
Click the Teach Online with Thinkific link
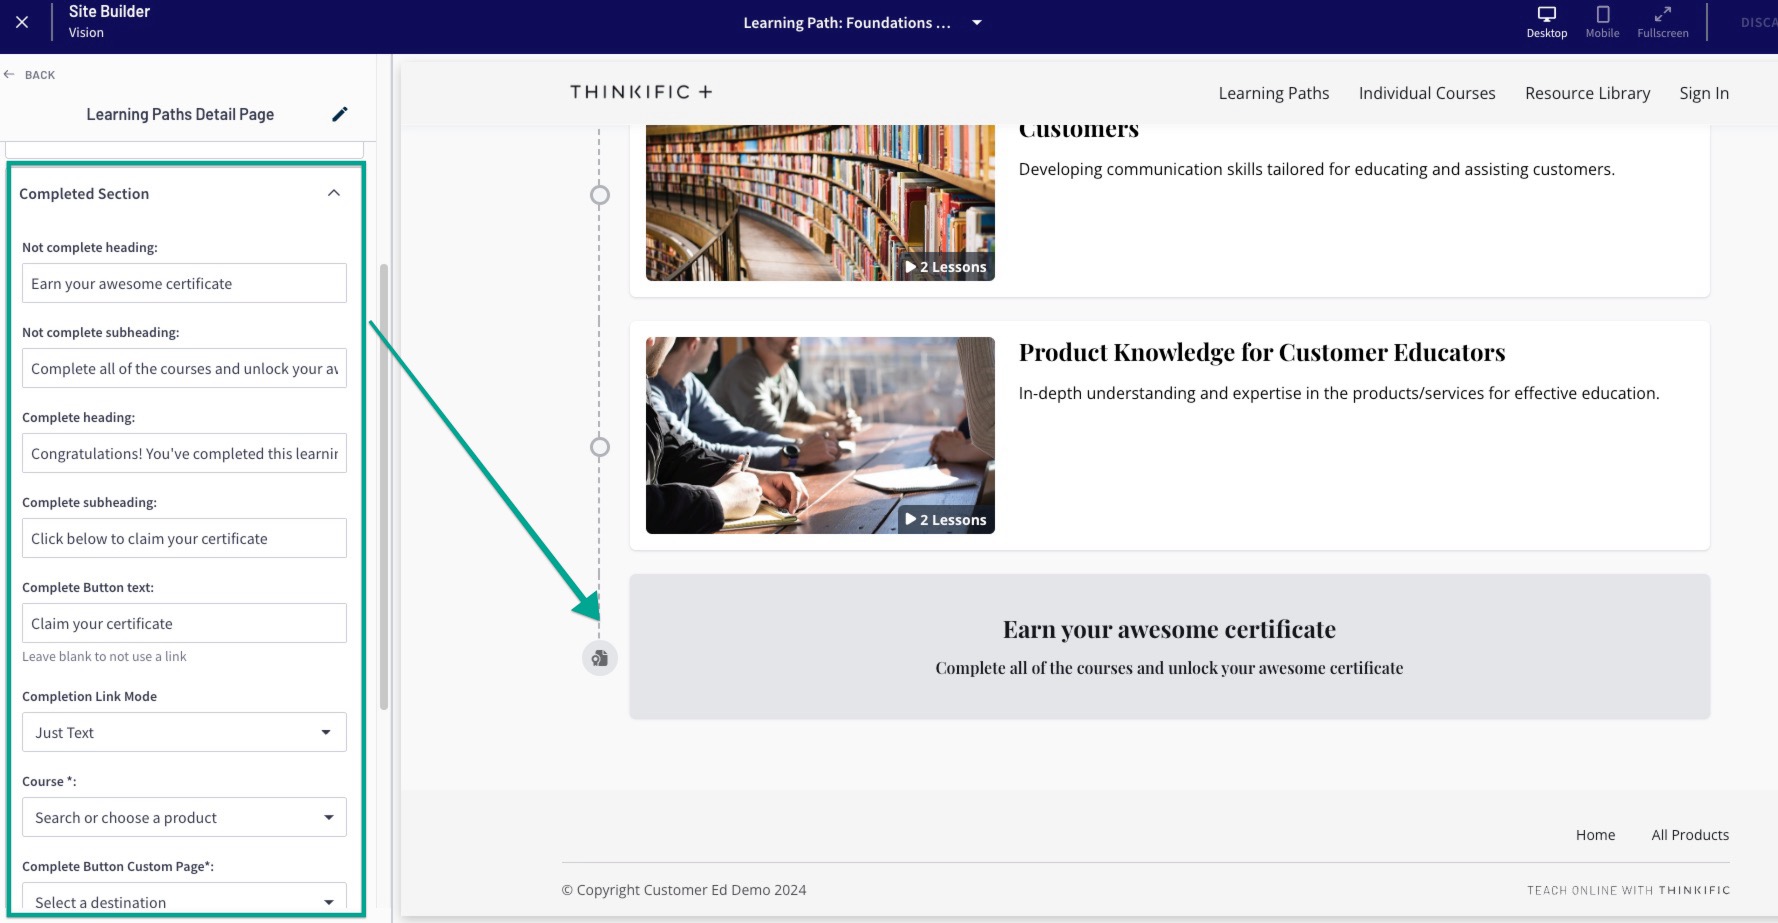point(1628,890)
